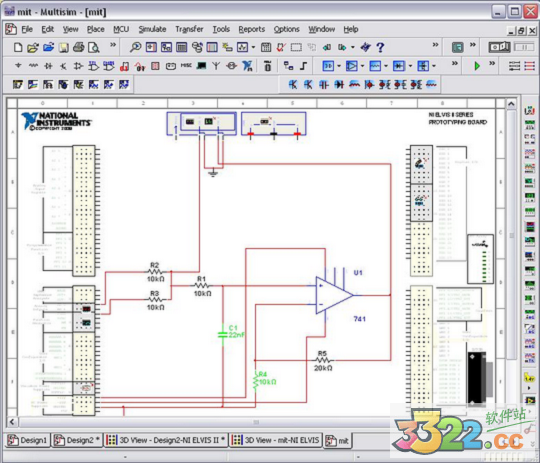Switch to 3D View - Design2-NI ELVIS II tab
The width and height of the screenshot is (540, 463).
tap(165, 440)
